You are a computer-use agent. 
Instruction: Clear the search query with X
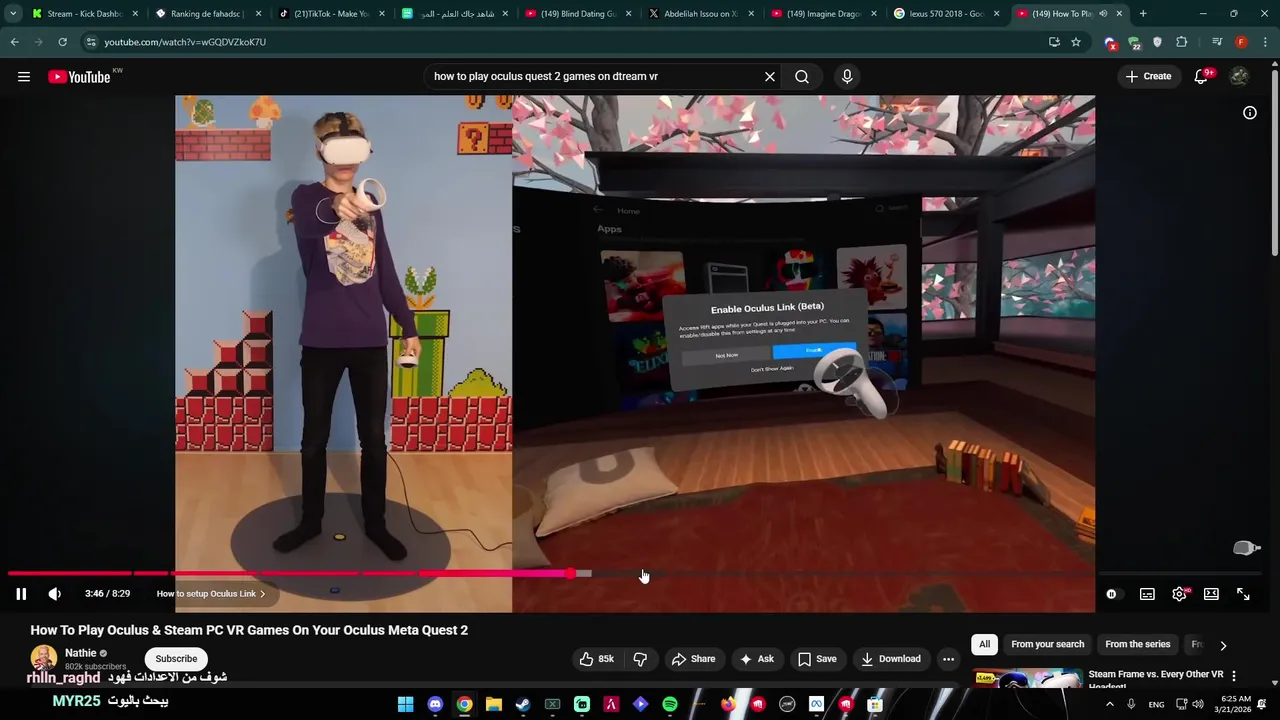[770, 77]
